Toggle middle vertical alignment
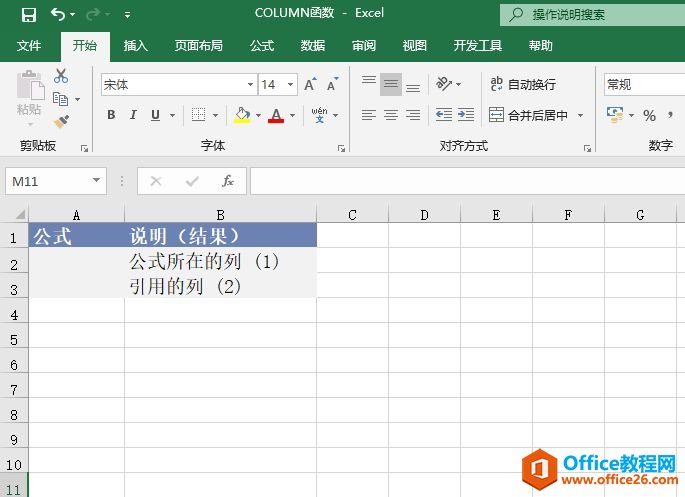The image size is (685, 497). (391, 84)
